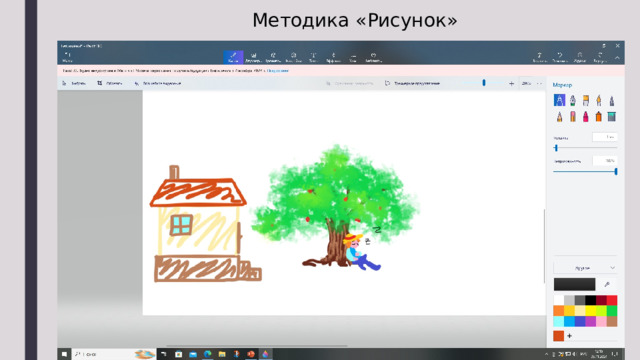The width and height of the screenshot is (640, 360).
Task: Select the Oil brush tool
Action: [x=586, y=100]
